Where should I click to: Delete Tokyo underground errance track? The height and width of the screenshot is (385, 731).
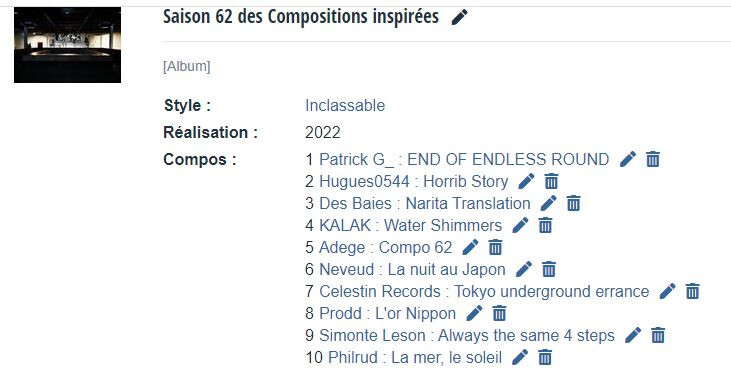pos(692,291)
